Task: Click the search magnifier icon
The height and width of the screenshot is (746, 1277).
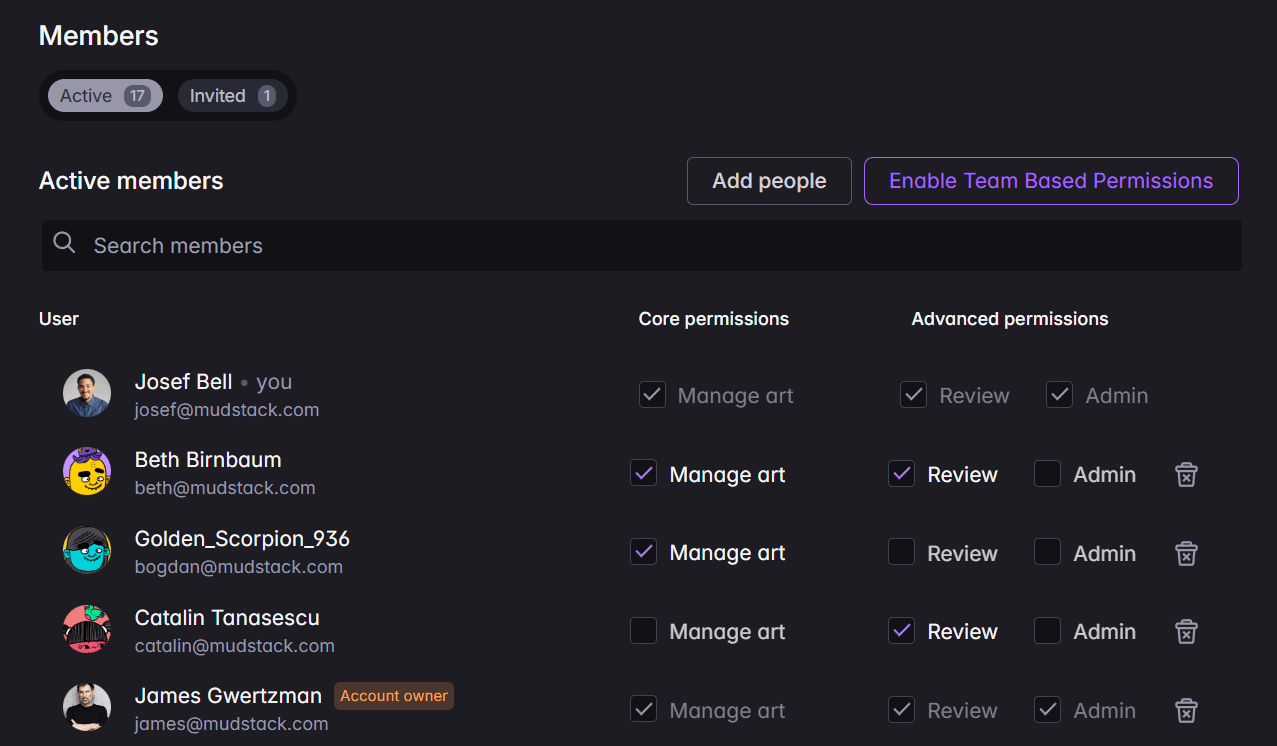Action: (x=64, y=242)
